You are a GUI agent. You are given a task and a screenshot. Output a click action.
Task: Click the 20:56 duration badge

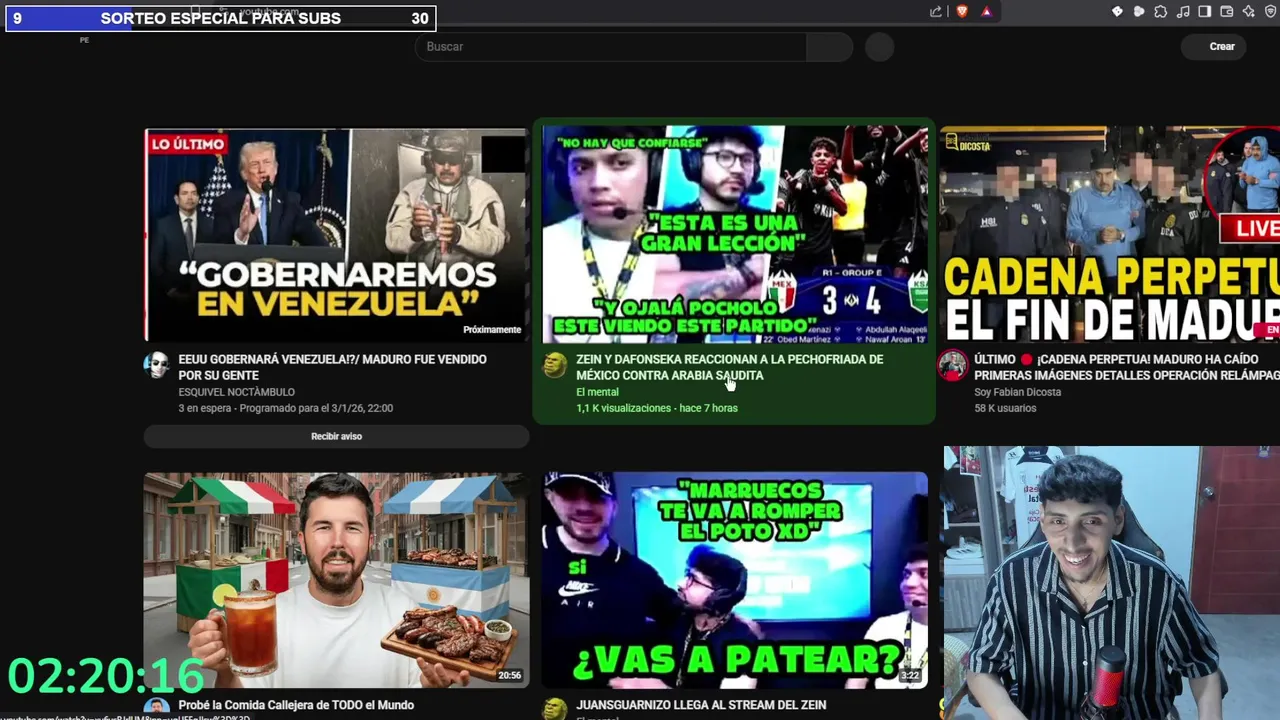pyautogui.click(x=509, y=675)
